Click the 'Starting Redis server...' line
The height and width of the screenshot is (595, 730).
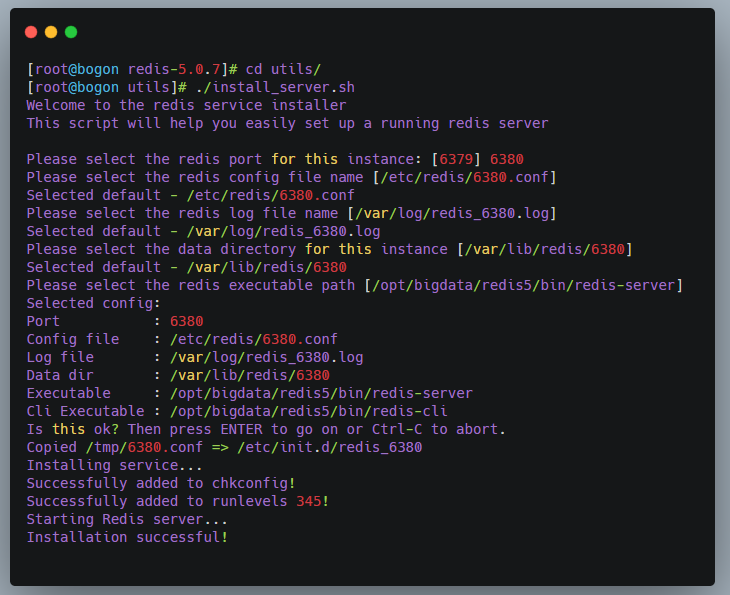click(127, 520)
